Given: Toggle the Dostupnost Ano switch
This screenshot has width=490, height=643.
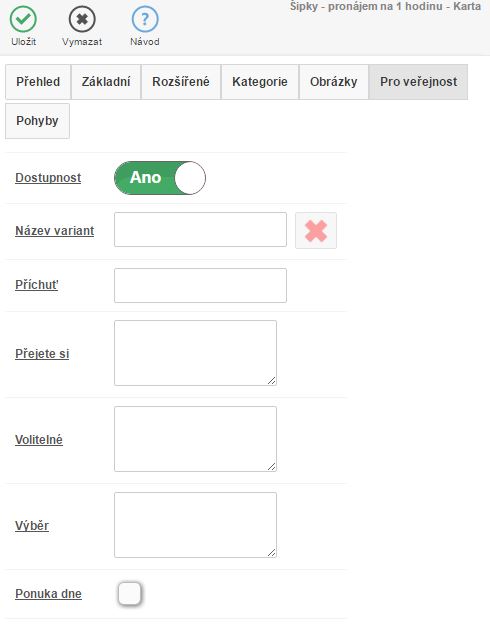Looking at the screenshot, I should point(160,178).
